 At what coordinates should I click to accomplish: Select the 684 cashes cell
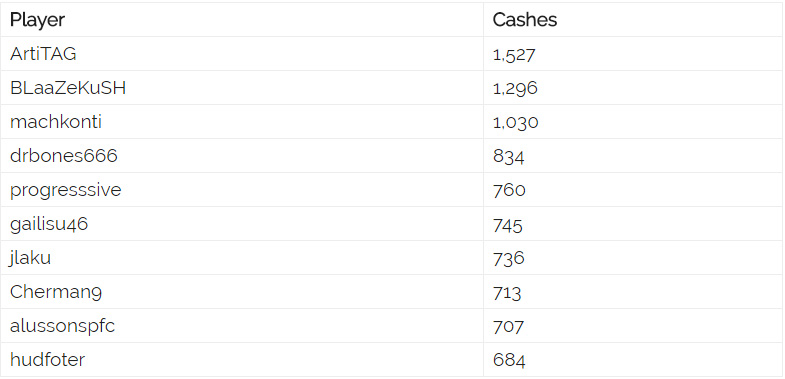[634, 360]
